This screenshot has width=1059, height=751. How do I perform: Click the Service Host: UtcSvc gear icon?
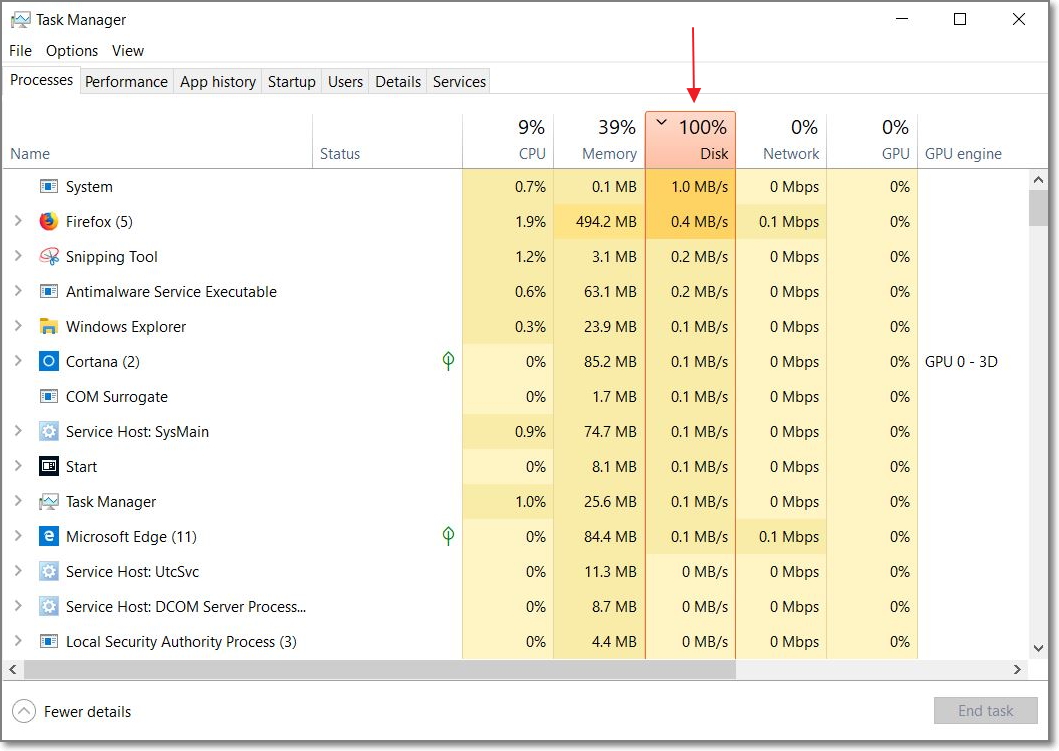(x=49, y=571)
